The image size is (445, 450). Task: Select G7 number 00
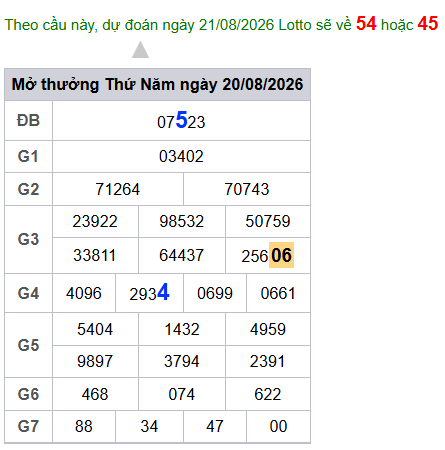(x=278, y=426)
